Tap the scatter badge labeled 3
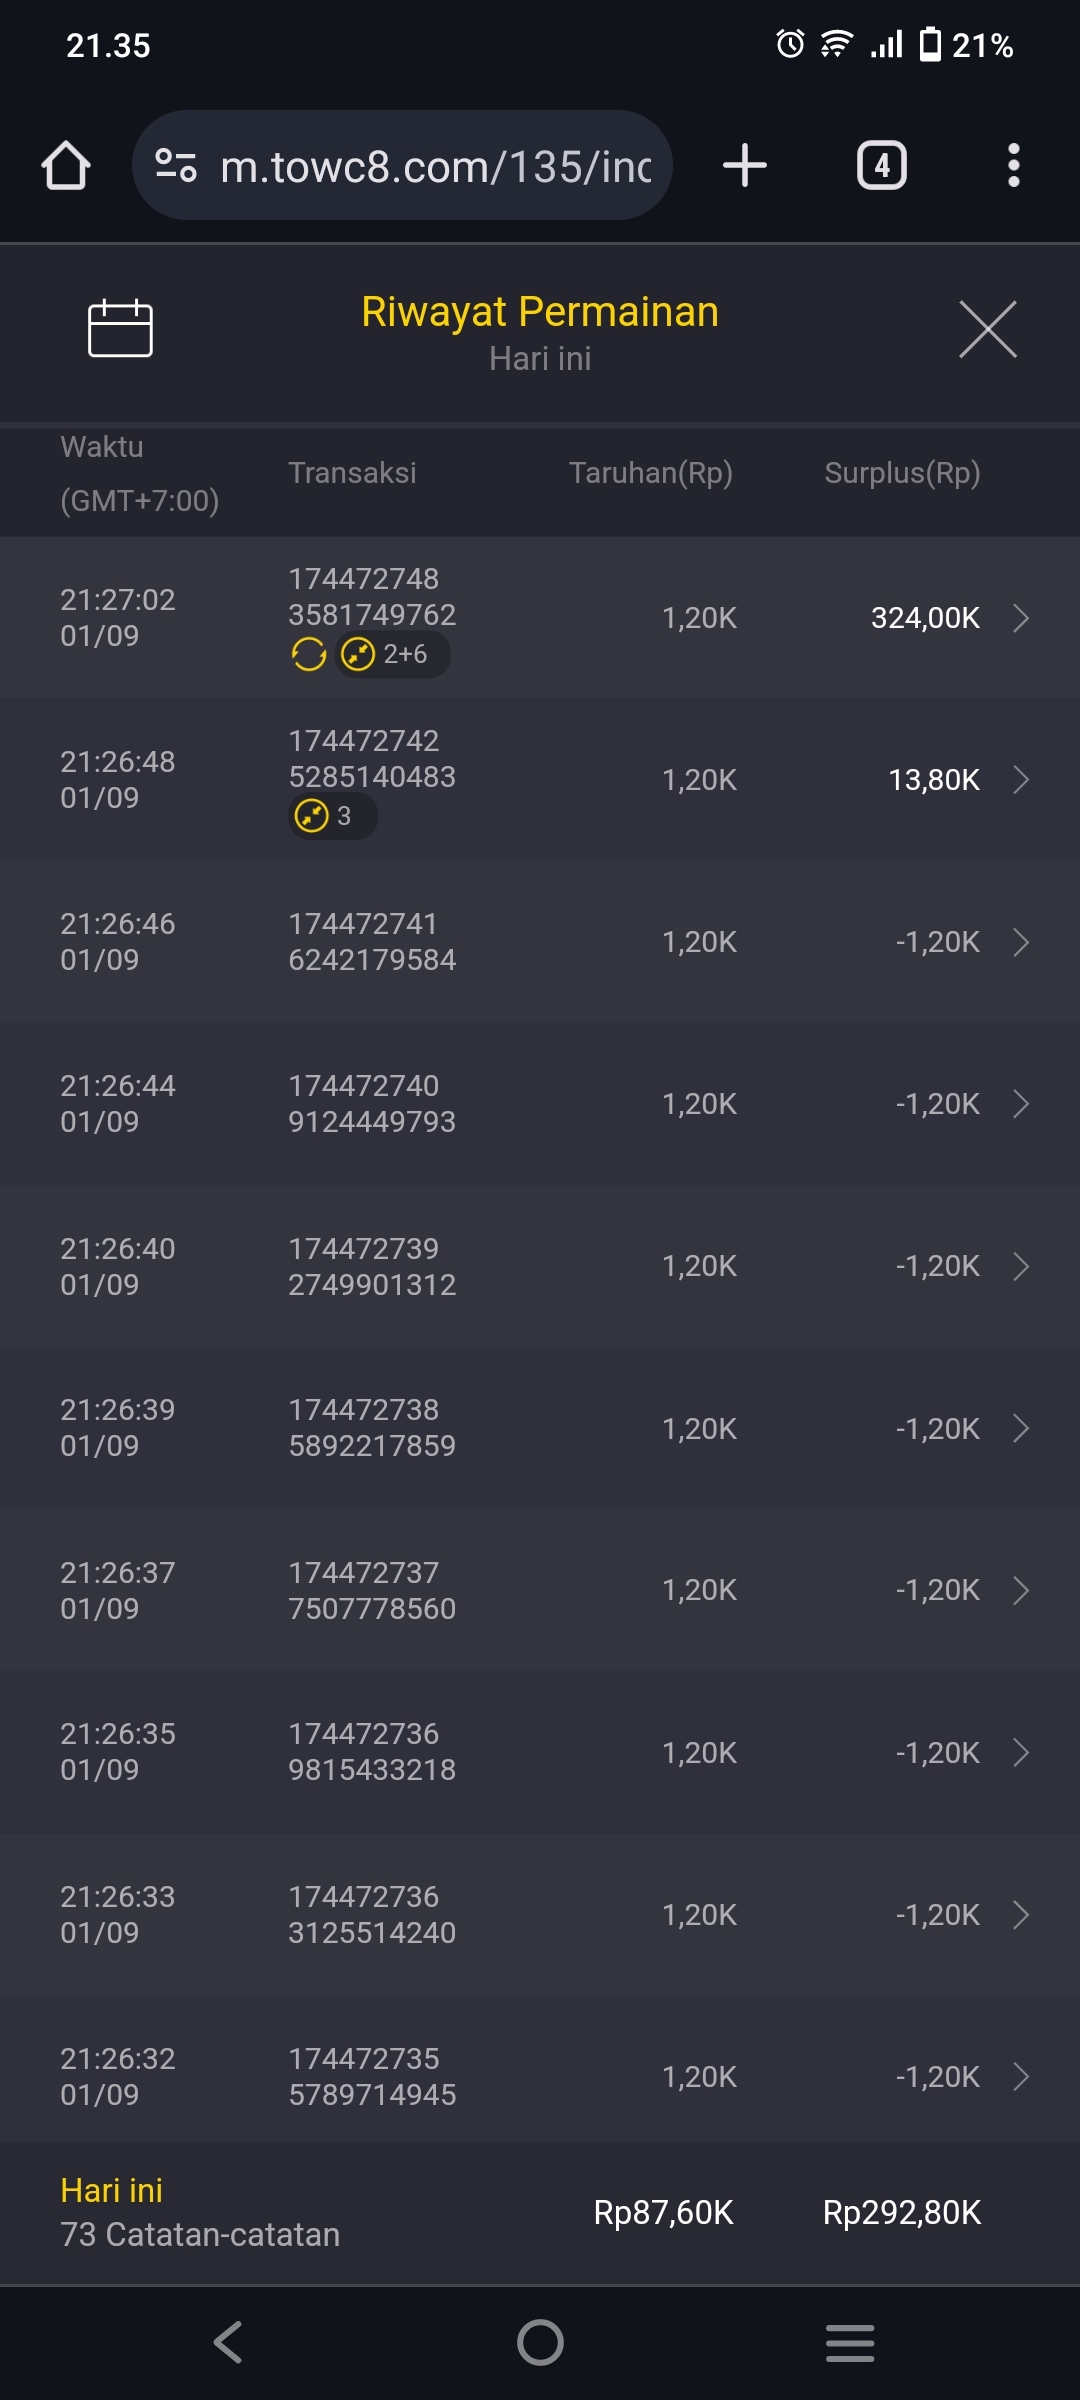This screenshot has width=1080, height=2400. [332, 817]
